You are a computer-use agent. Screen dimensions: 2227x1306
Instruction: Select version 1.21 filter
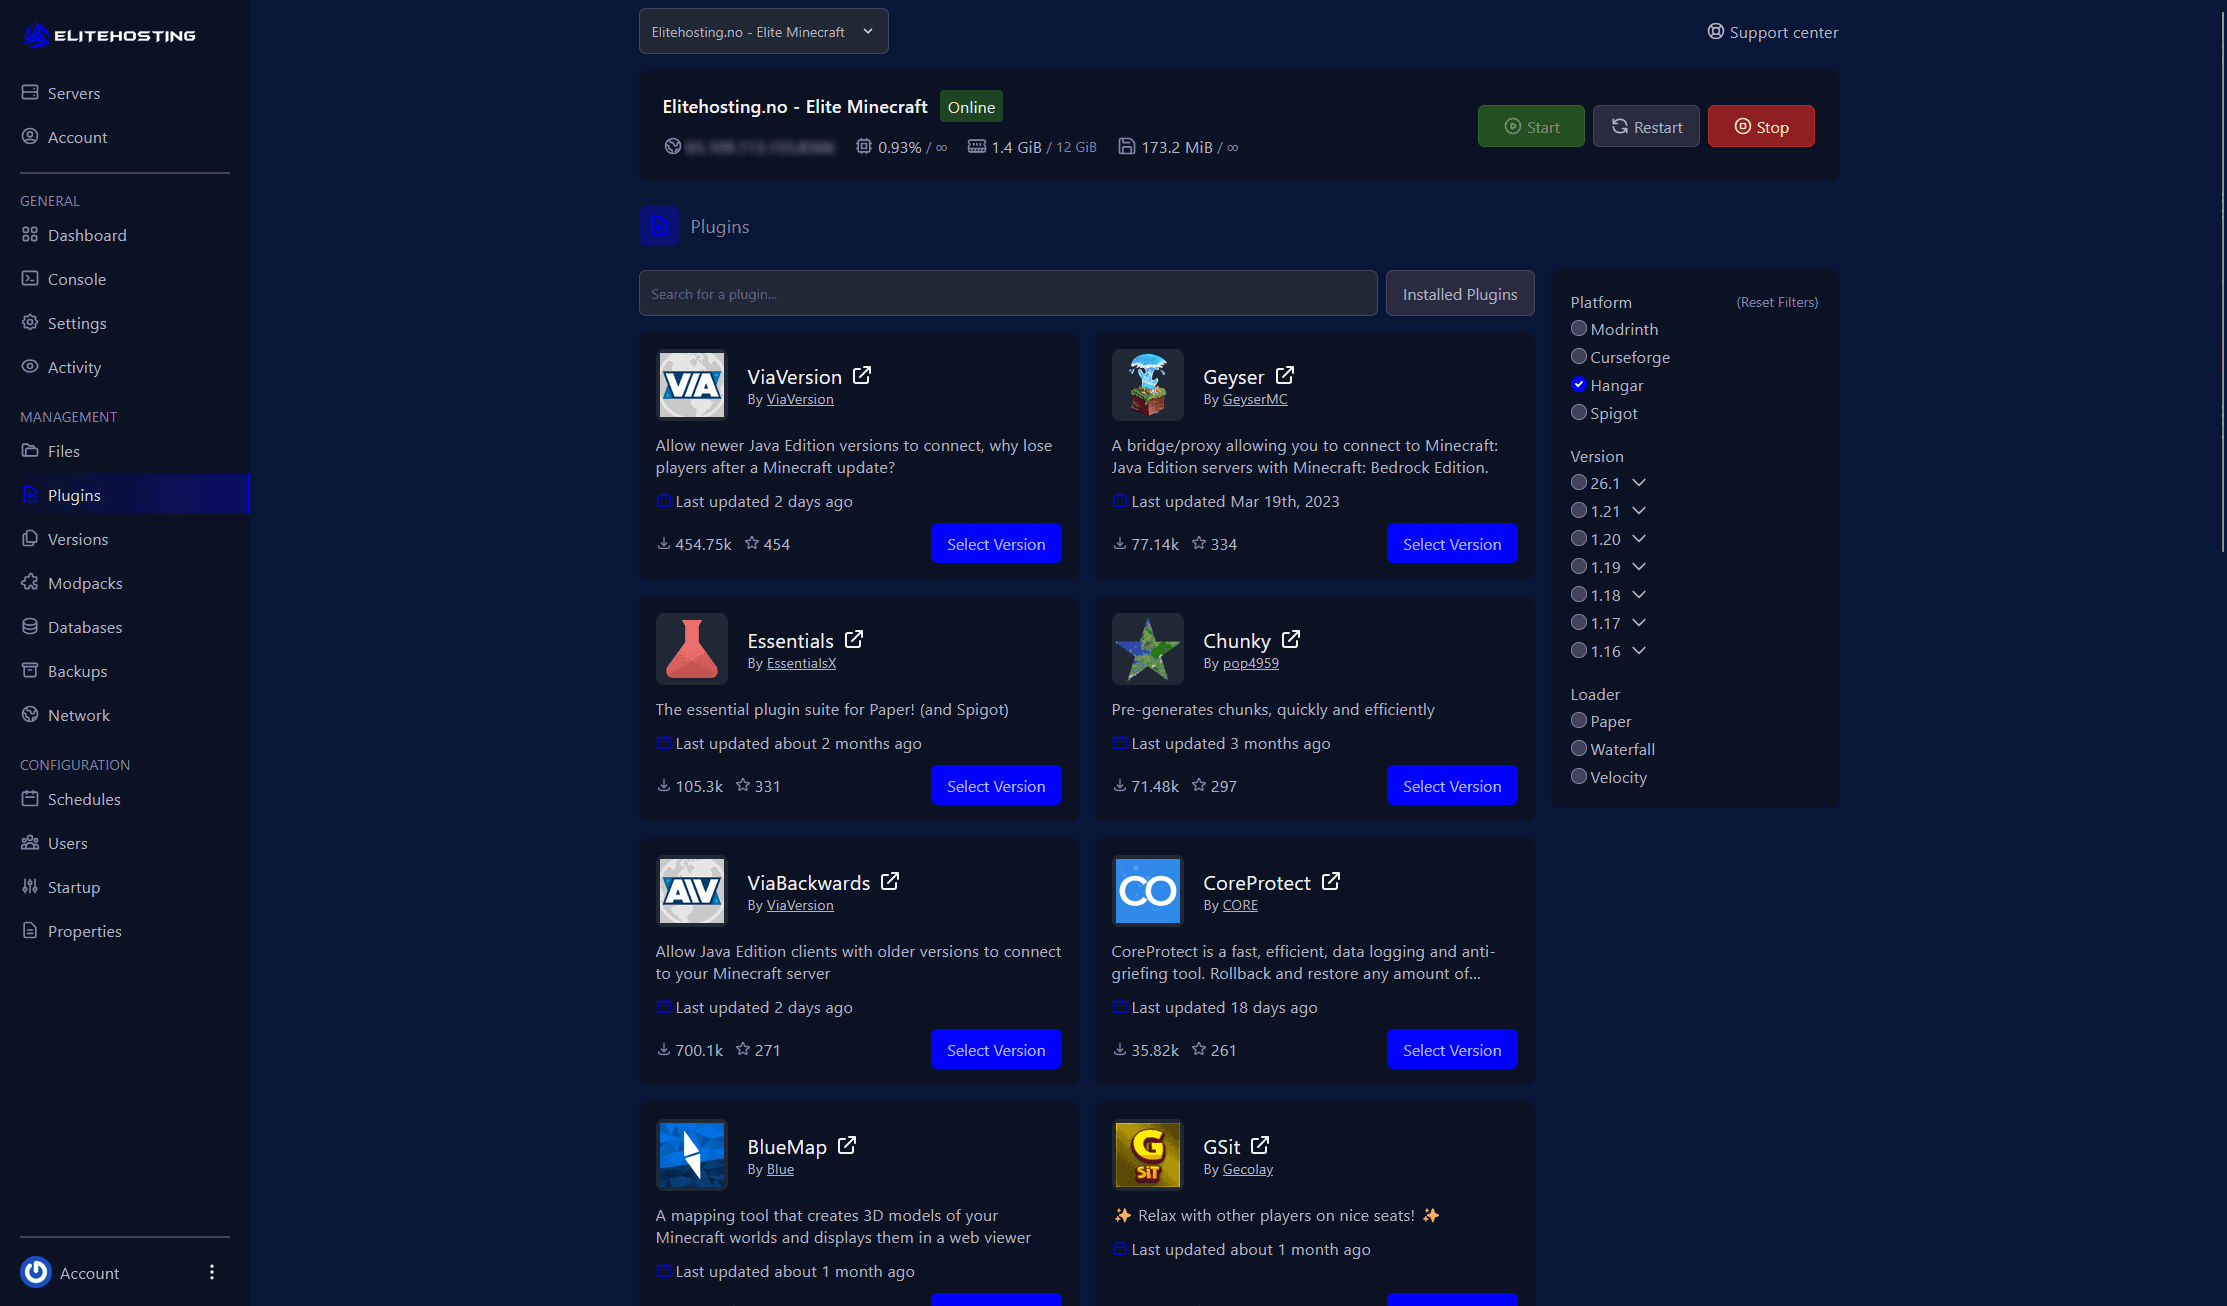tap(1579, 510)
